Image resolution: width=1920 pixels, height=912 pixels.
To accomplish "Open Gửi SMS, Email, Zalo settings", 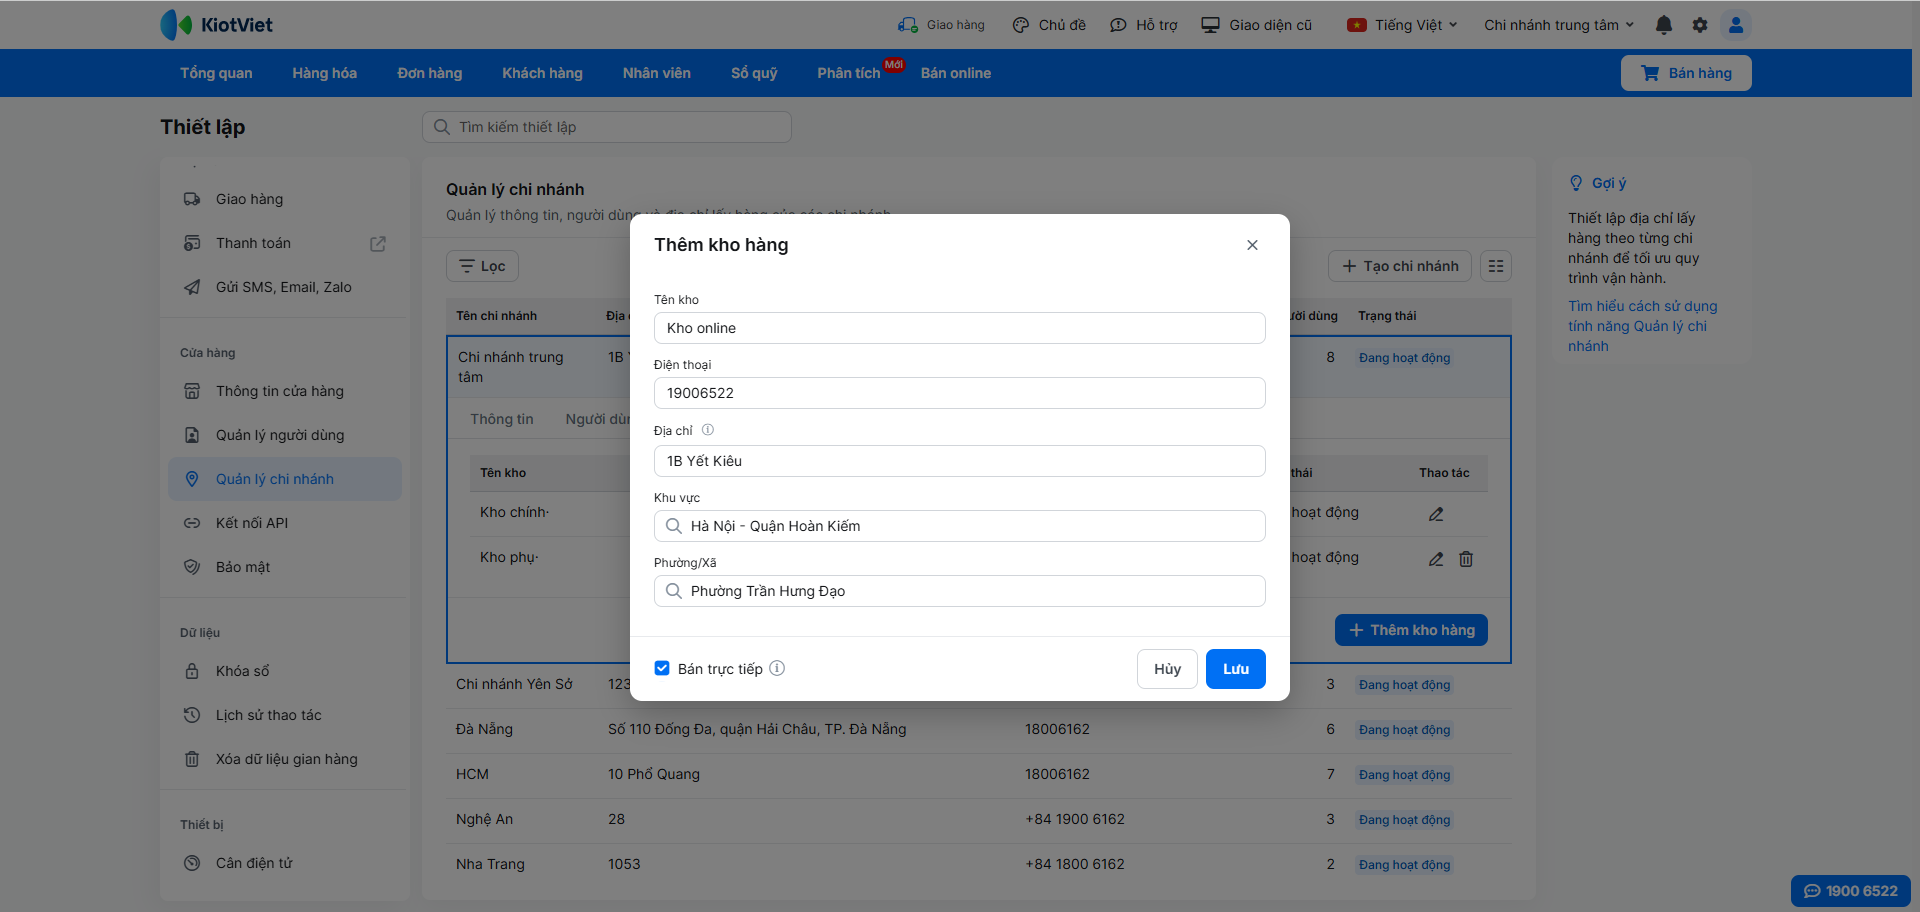I will point(285,287).
